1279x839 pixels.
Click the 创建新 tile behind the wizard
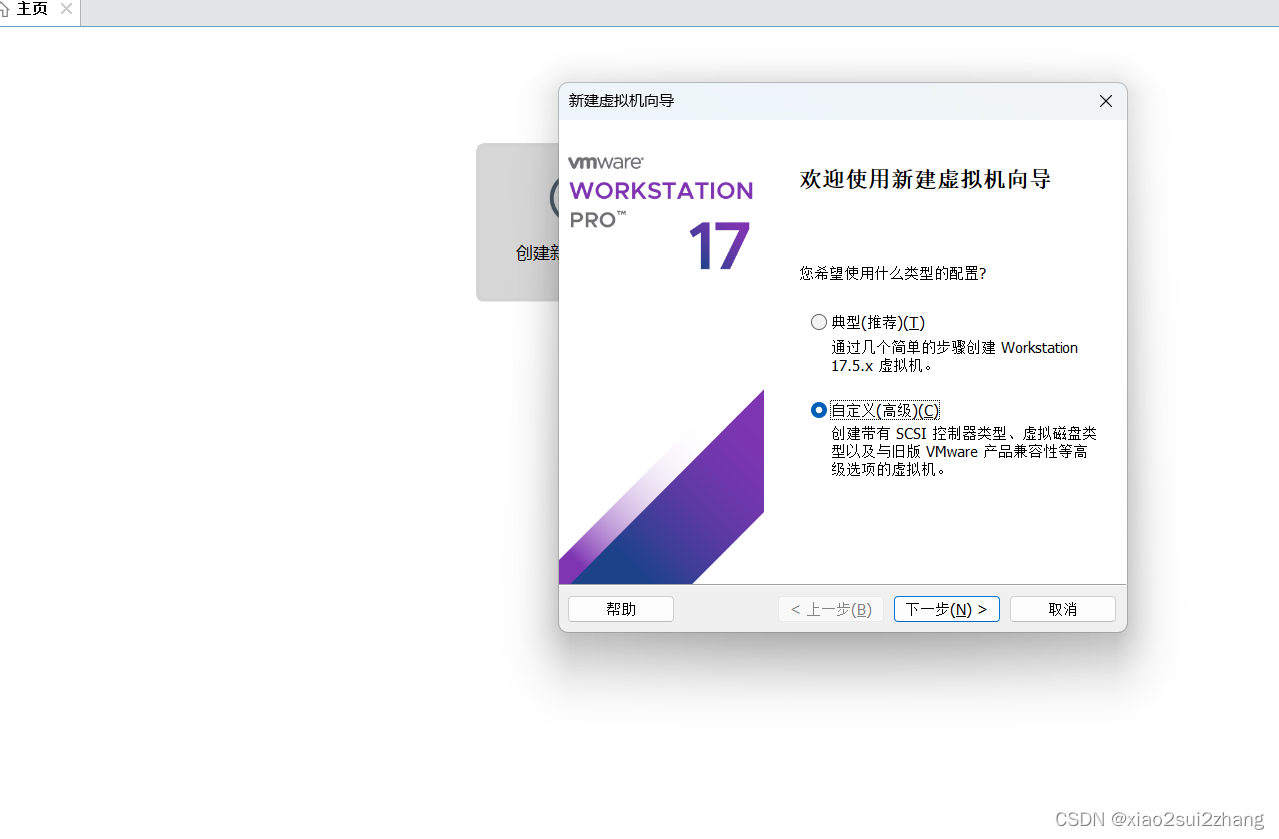pyautogui.click(x=517, y=222)
